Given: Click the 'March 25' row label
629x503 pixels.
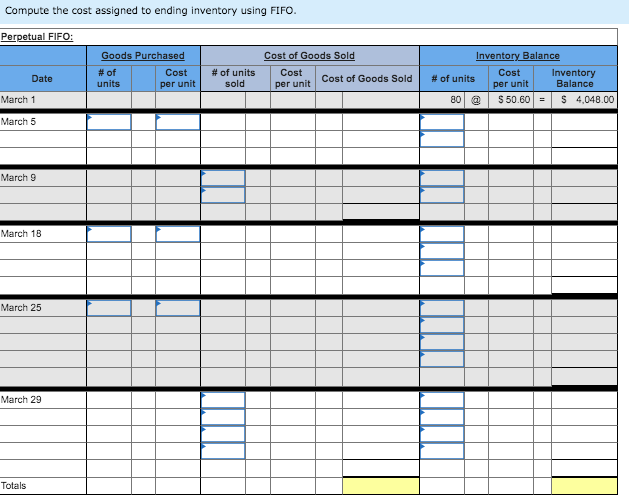Looking at the screenshot, I should click(x=21, y=308).
